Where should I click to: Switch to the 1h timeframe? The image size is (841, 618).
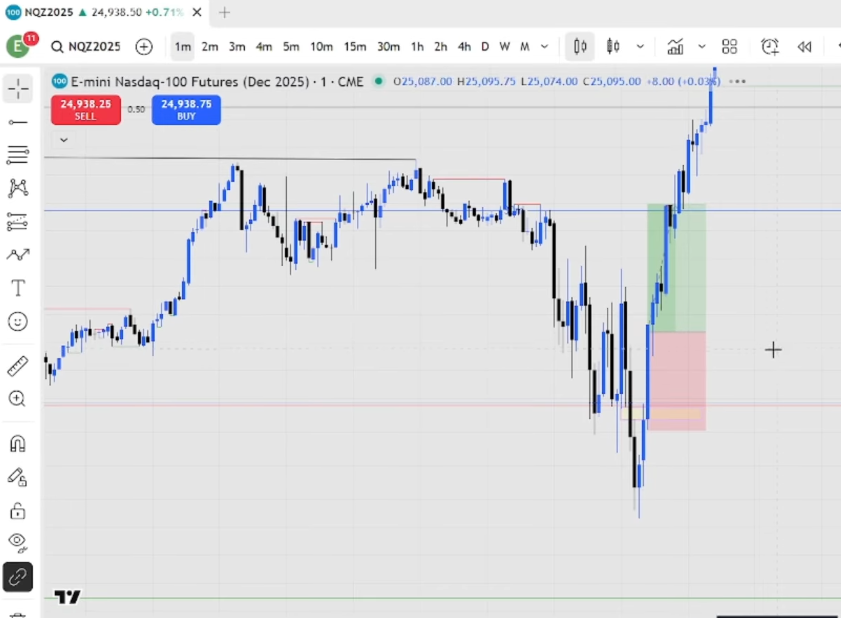(x=417, y=47)
